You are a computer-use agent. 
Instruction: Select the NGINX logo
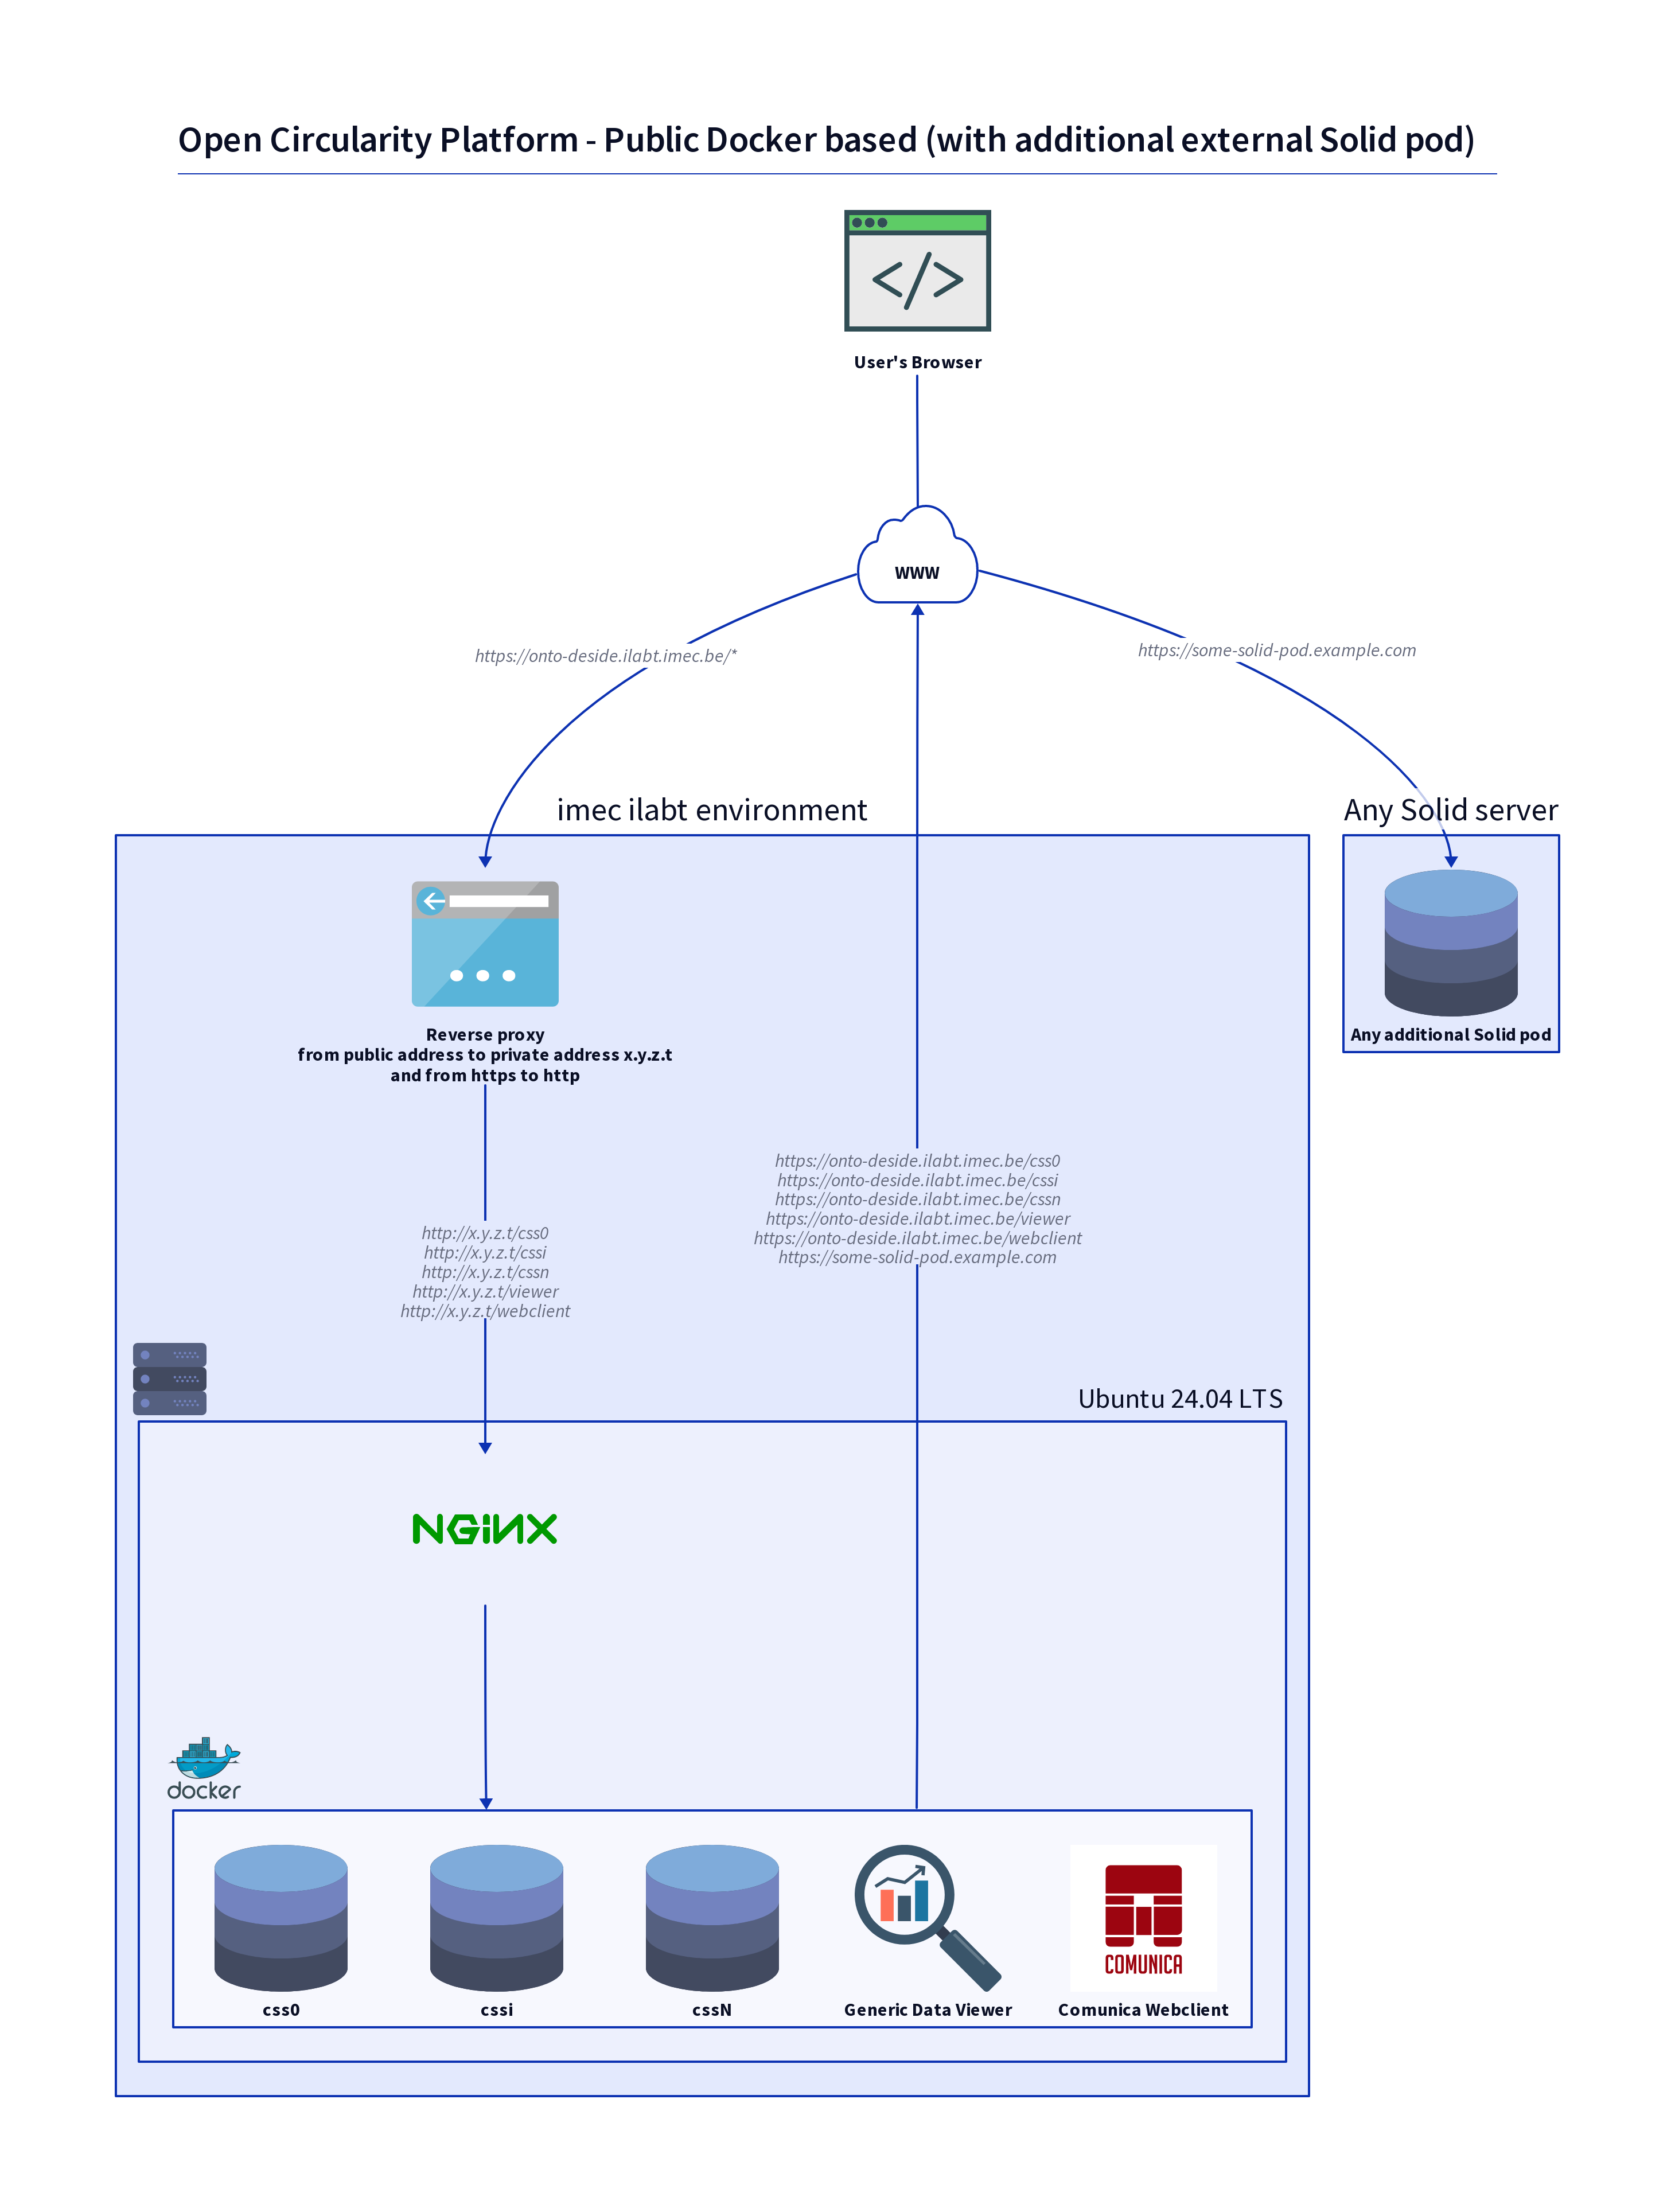485,1528
